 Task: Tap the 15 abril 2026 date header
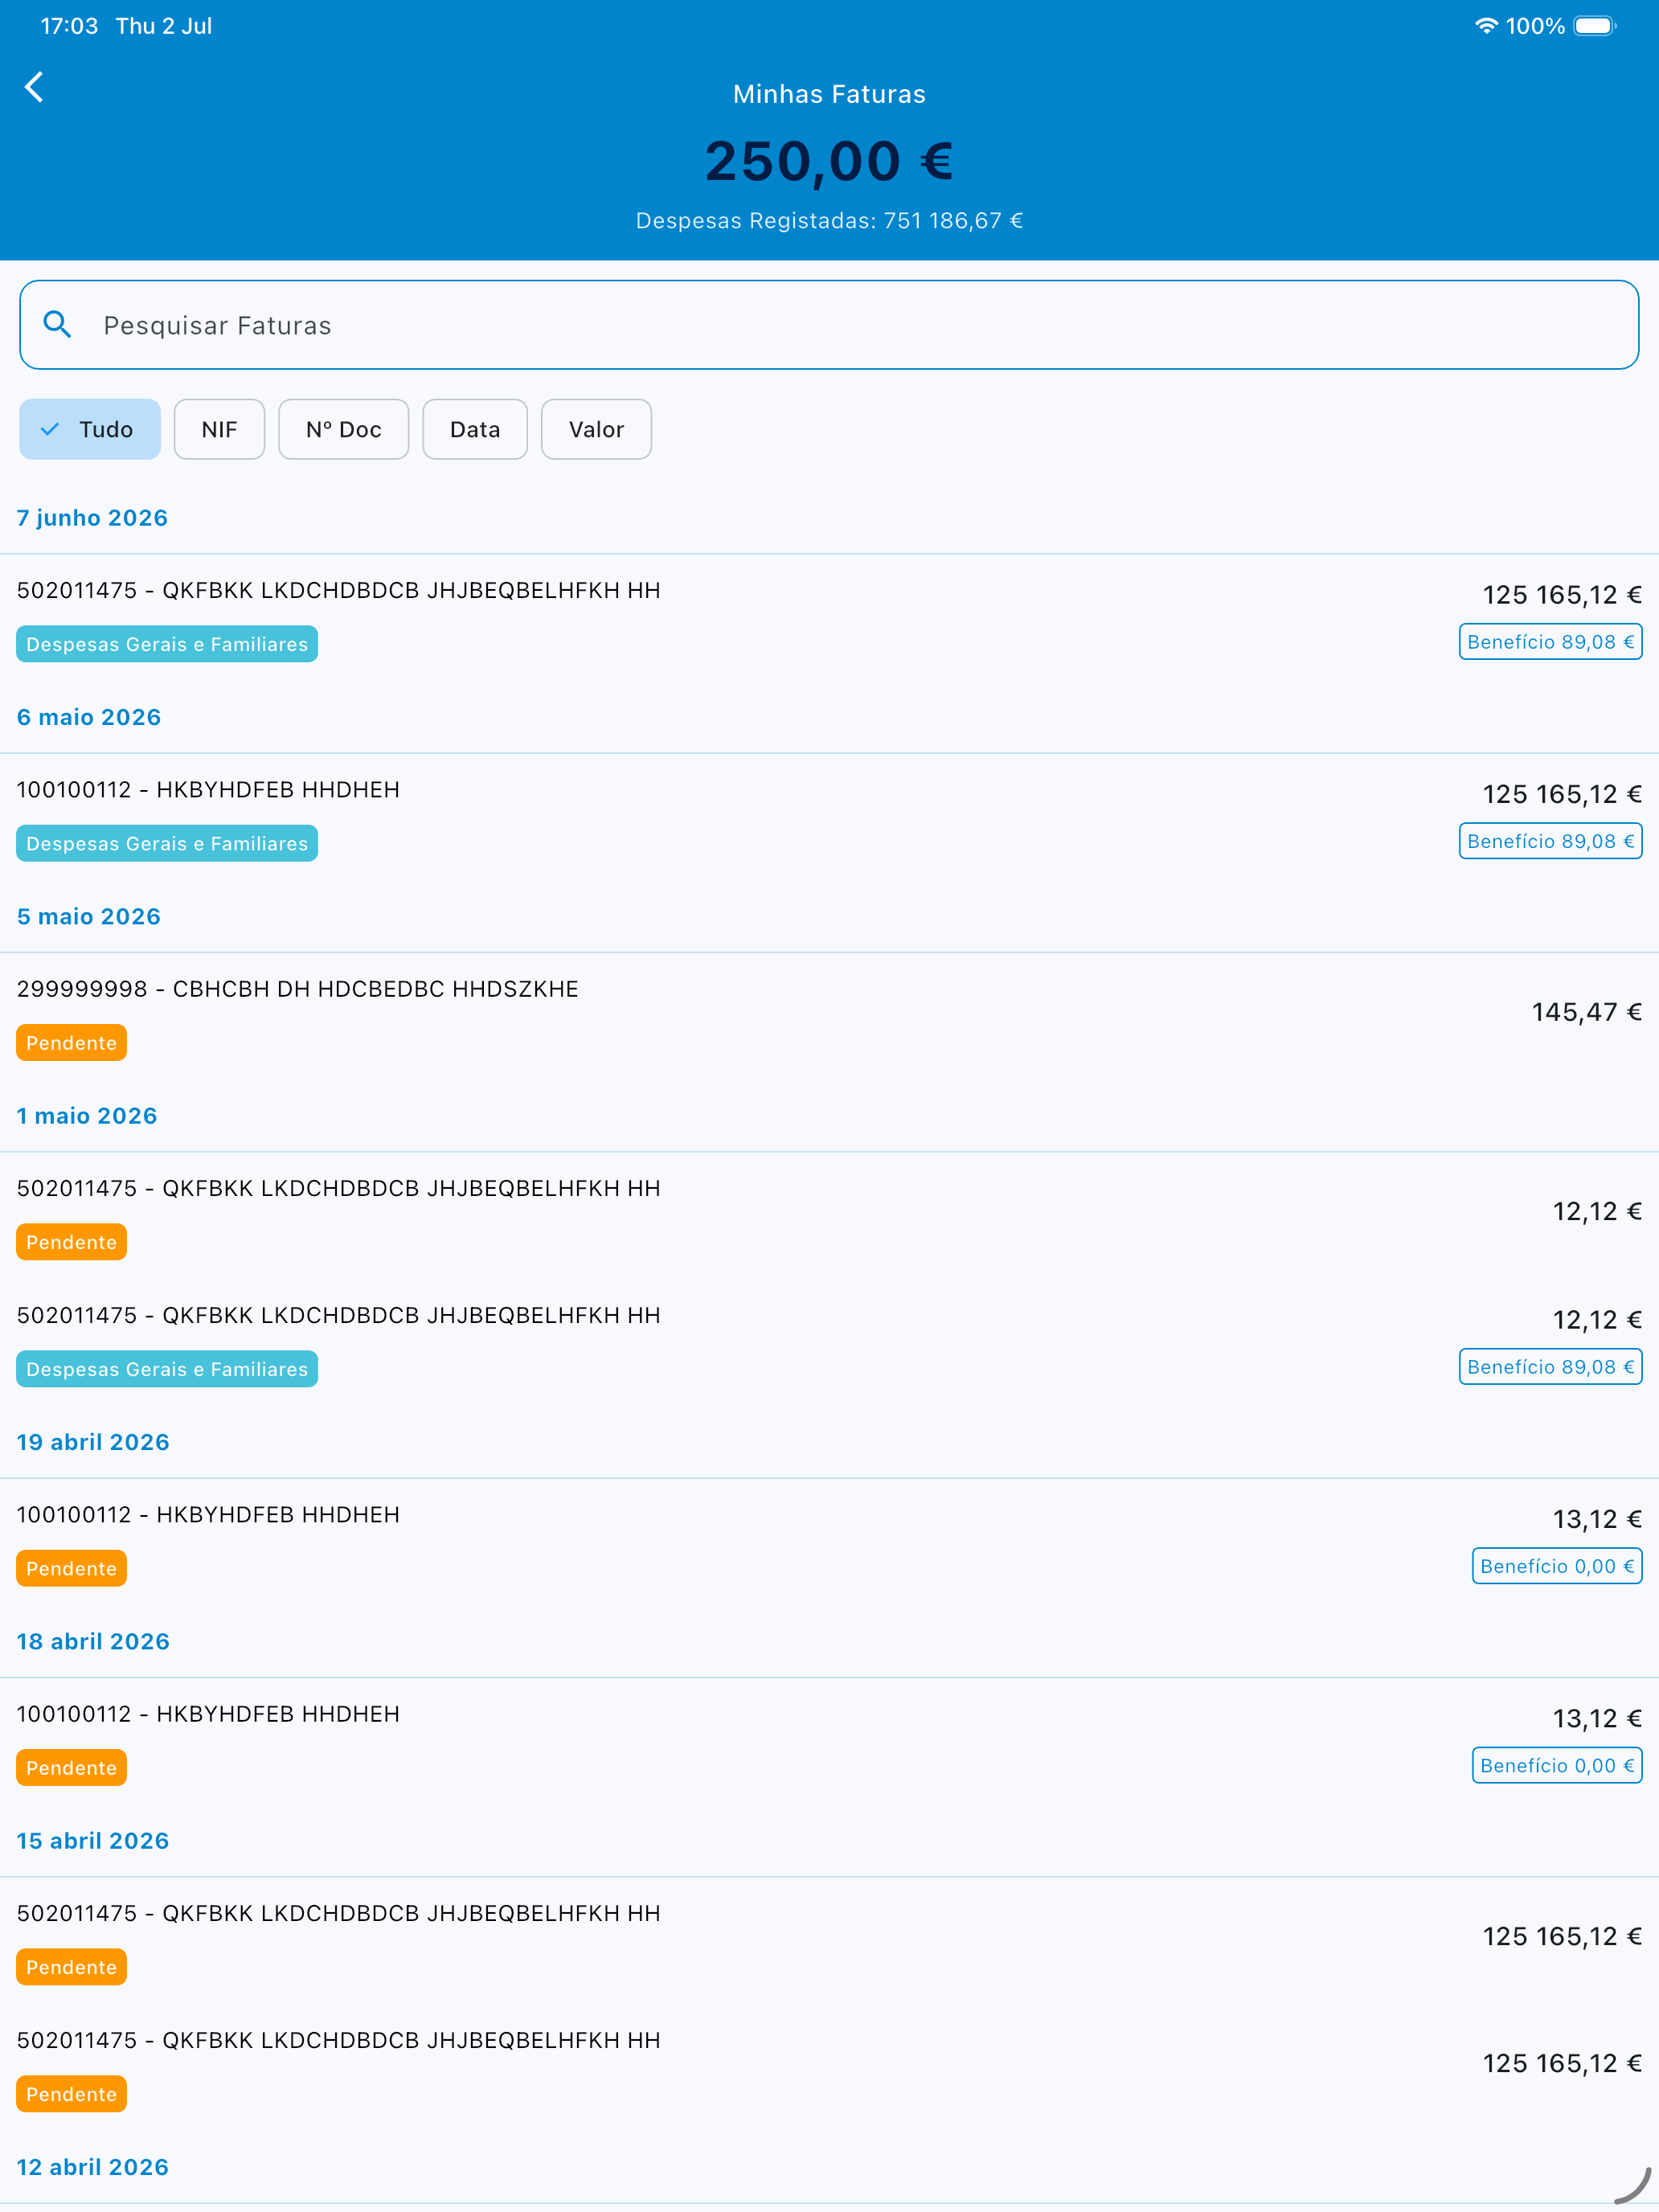pos(93,1840)
